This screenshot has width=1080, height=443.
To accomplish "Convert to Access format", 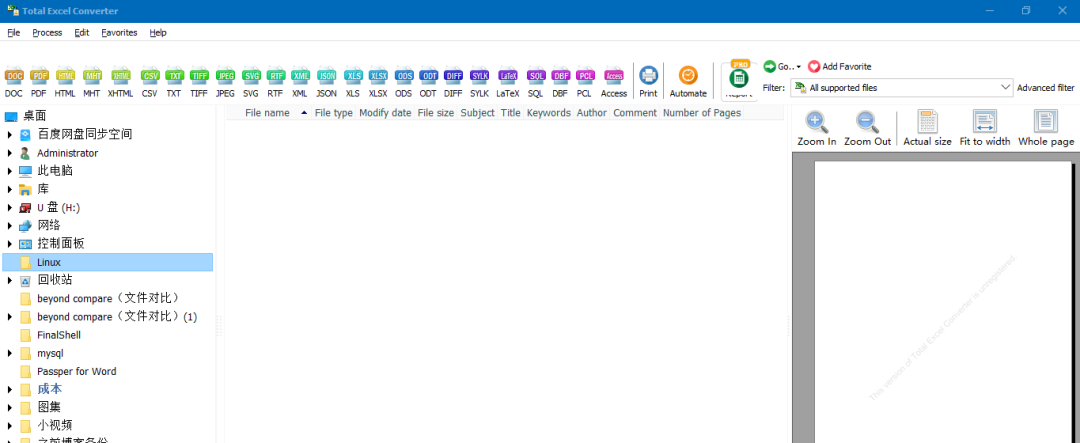I will coord(614,83).
